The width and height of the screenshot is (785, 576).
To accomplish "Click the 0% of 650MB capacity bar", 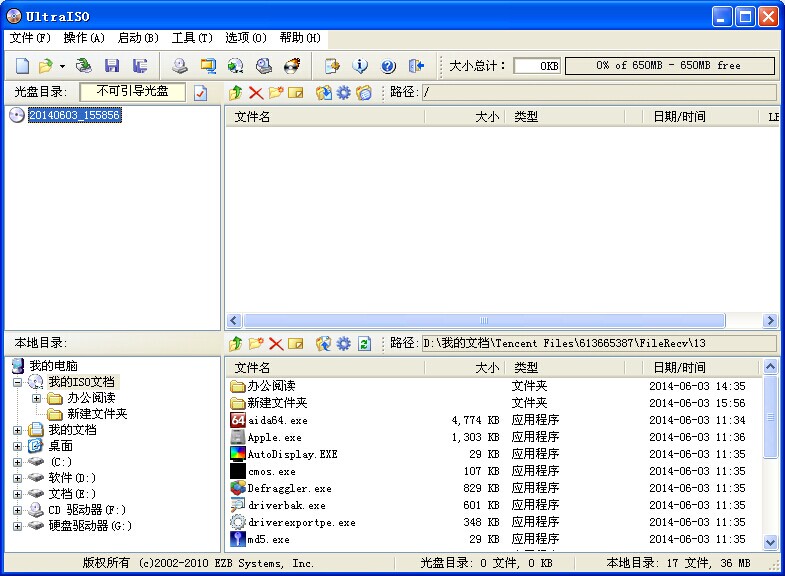I will (670, 66).
